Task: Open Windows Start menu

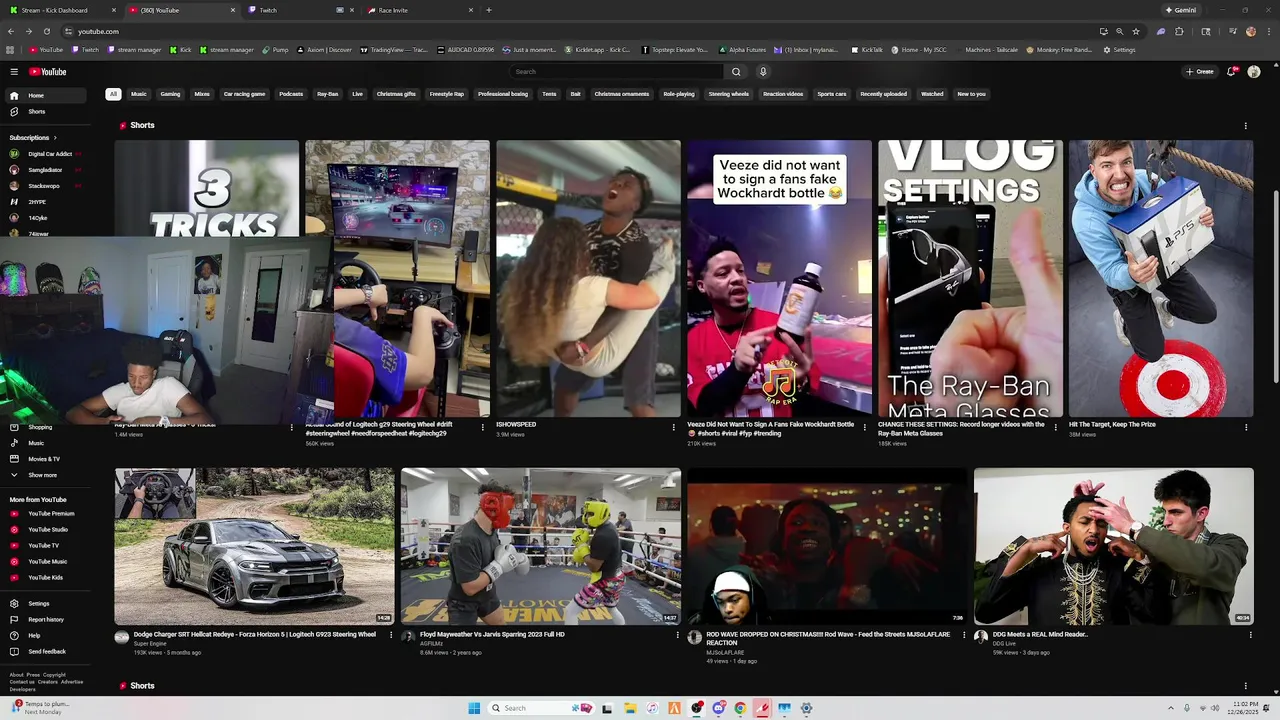Action: [474, 708]
